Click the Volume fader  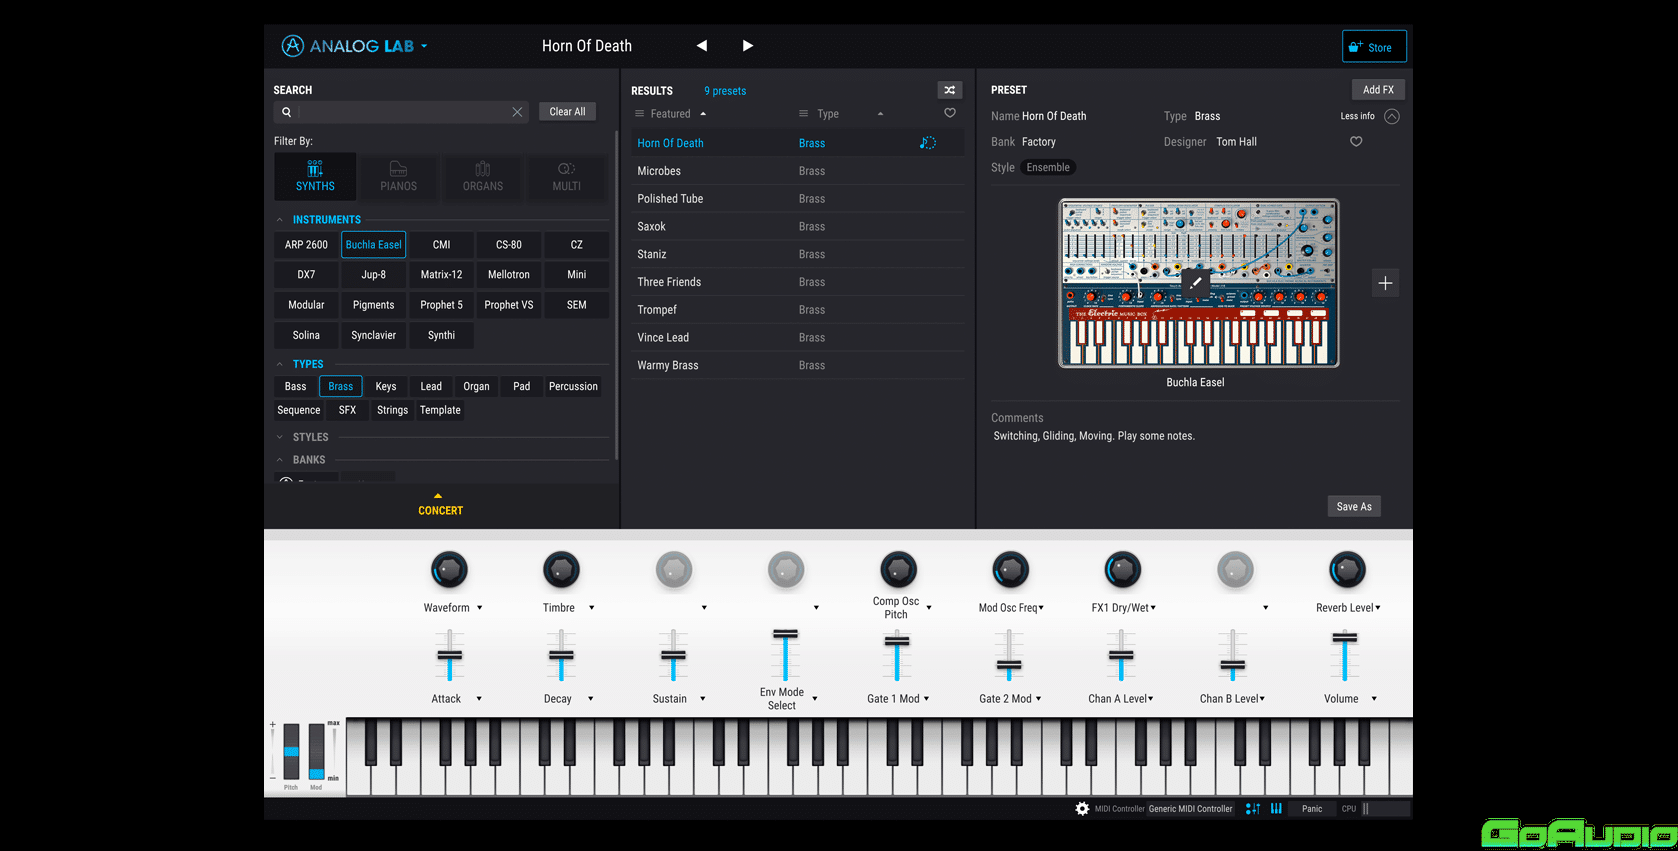[1345, 657]
